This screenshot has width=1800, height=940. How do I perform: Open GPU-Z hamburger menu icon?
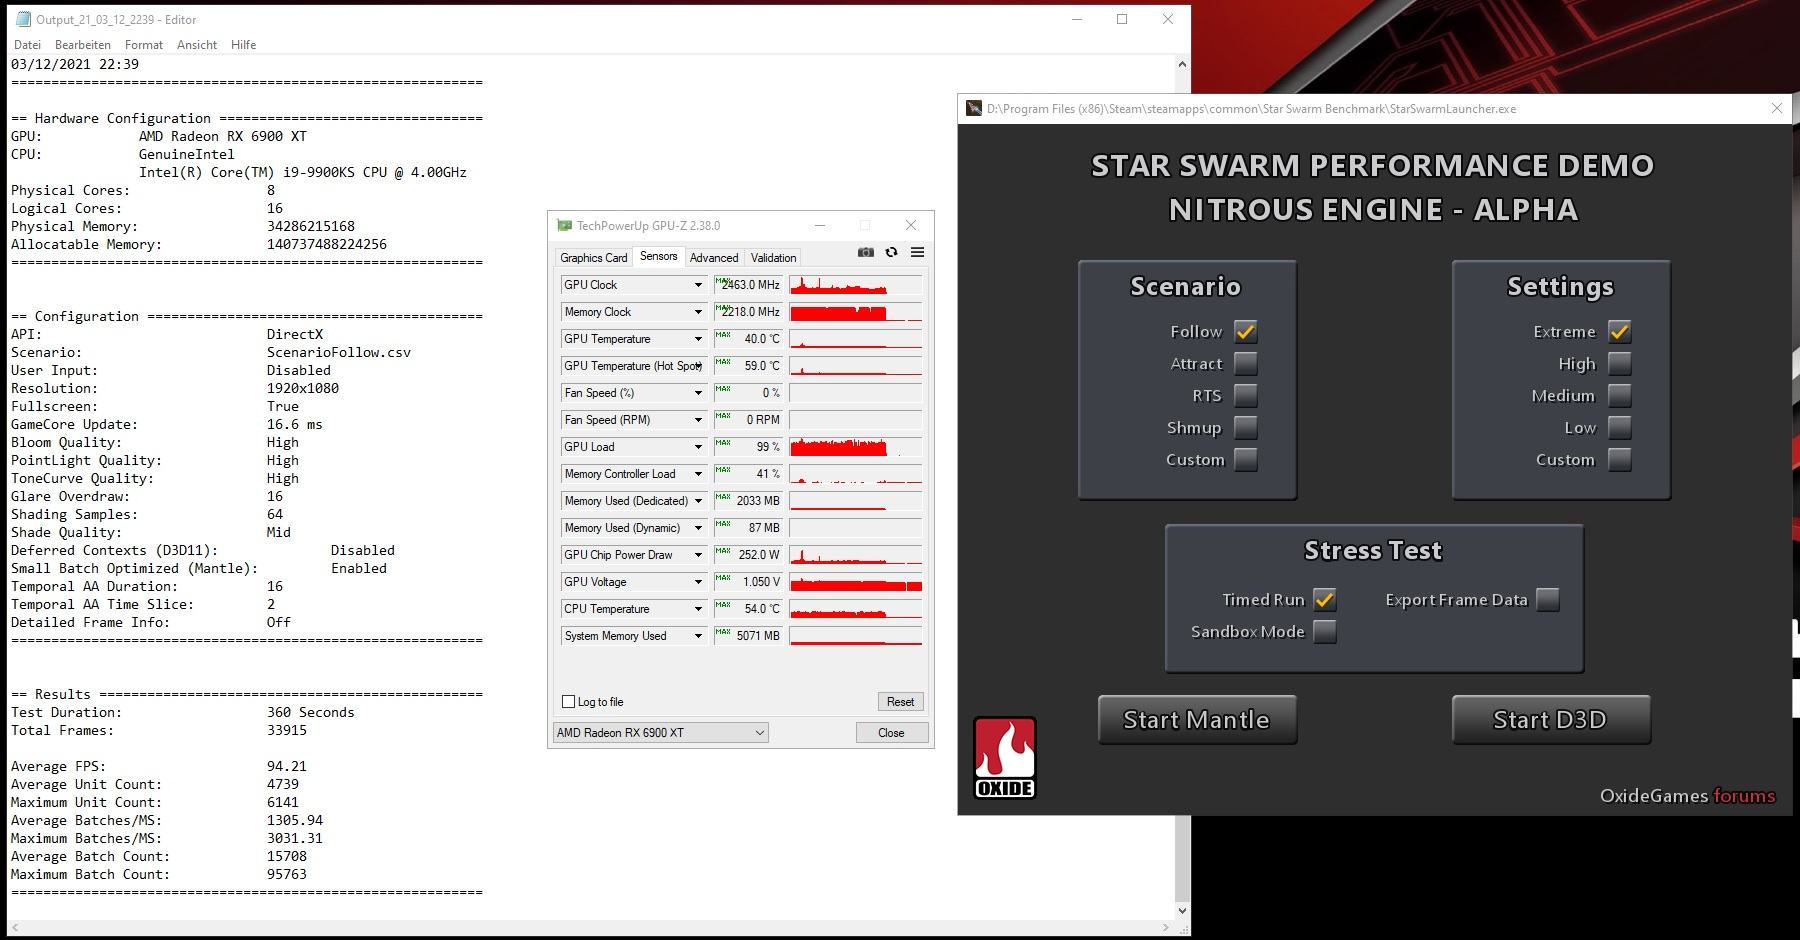coord(917,252)
